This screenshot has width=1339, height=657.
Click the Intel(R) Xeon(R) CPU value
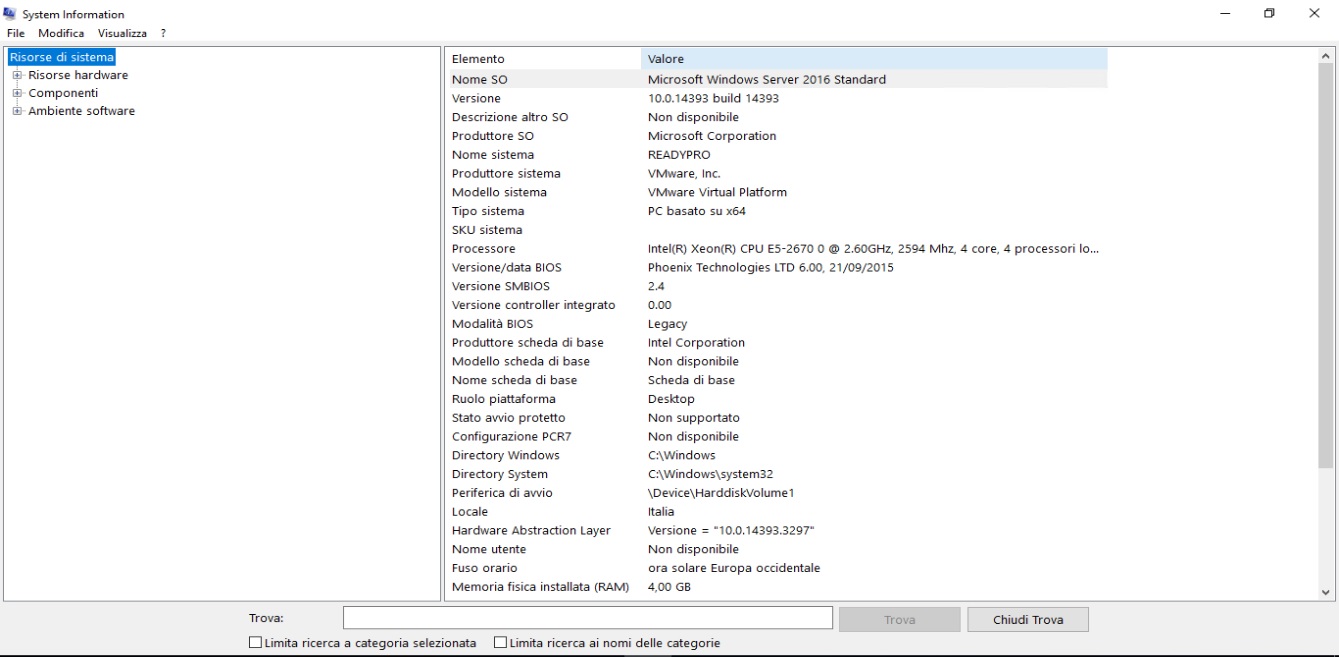(x=874, y=249)
